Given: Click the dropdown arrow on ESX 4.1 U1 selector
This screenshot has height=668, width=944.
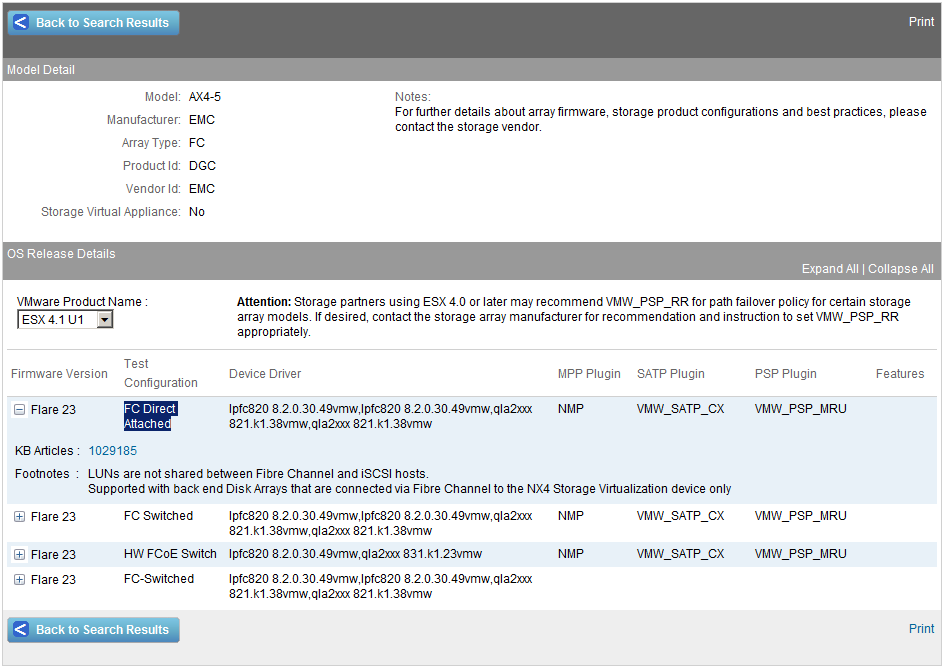Looking at the screenshot, I should (x=104, y=319).
